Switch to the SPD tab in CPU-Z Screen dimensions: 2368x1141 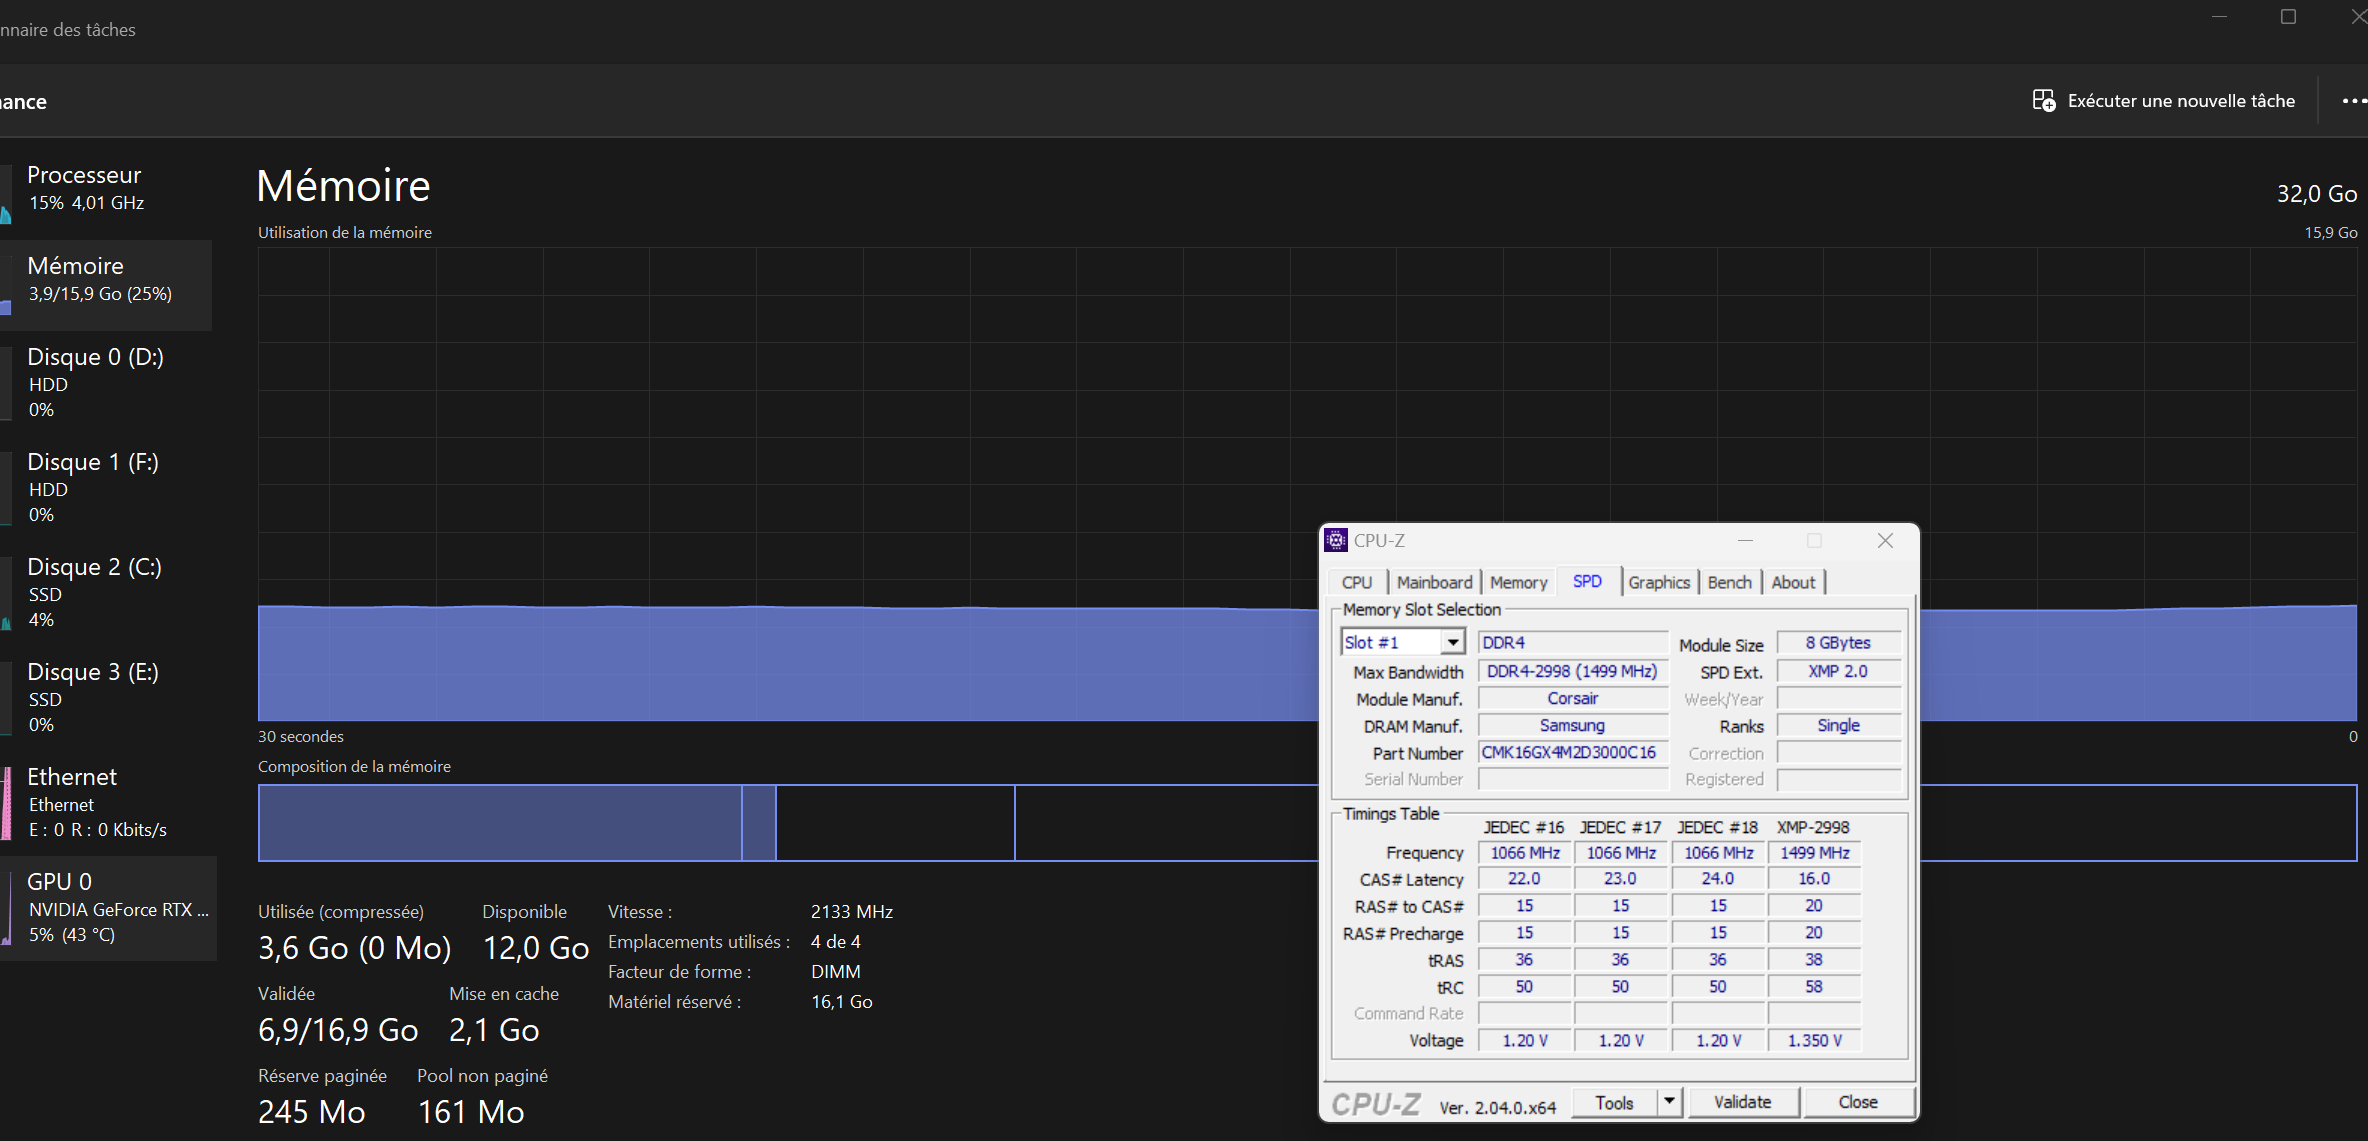[1587, 581]
